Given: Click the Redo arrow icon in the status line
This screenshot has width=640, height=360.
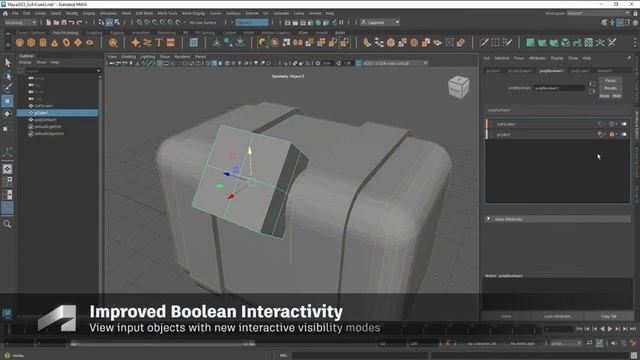Looking at the screenshot, I should (80, 22).
